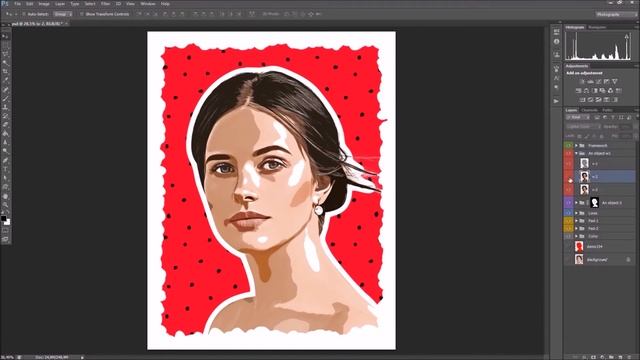Image resolution: width=640 pixels, height=360 pixels.
Task: Click histogram cached data warning icon
Action: point(627,37)
